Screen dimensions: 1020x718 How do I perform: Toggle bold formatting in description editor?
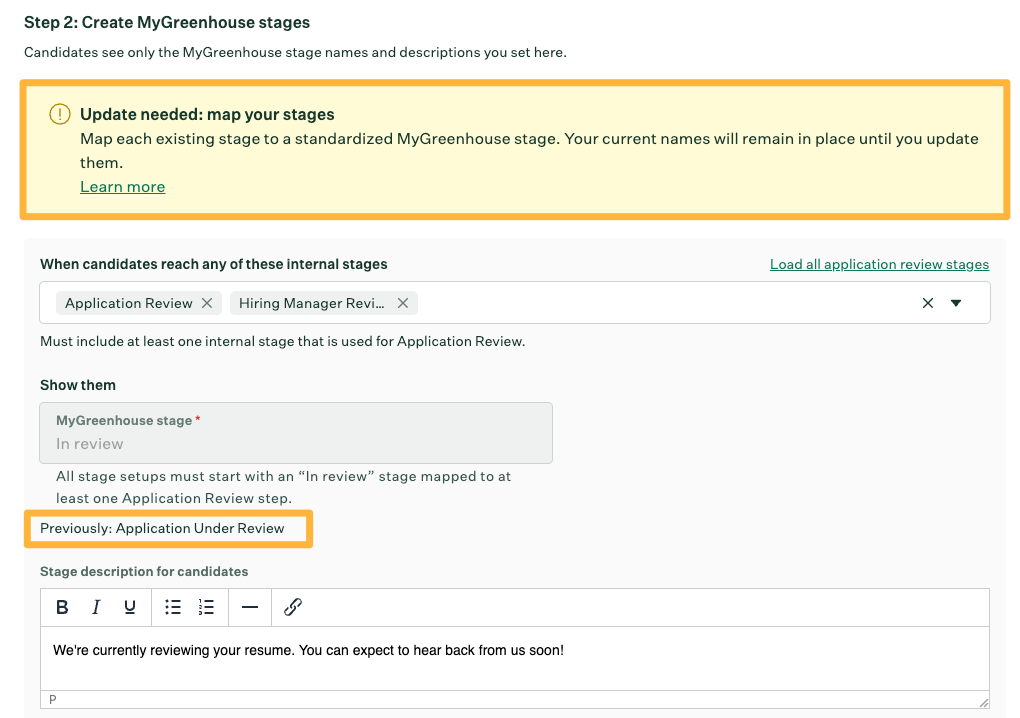[x=62, y=607]
